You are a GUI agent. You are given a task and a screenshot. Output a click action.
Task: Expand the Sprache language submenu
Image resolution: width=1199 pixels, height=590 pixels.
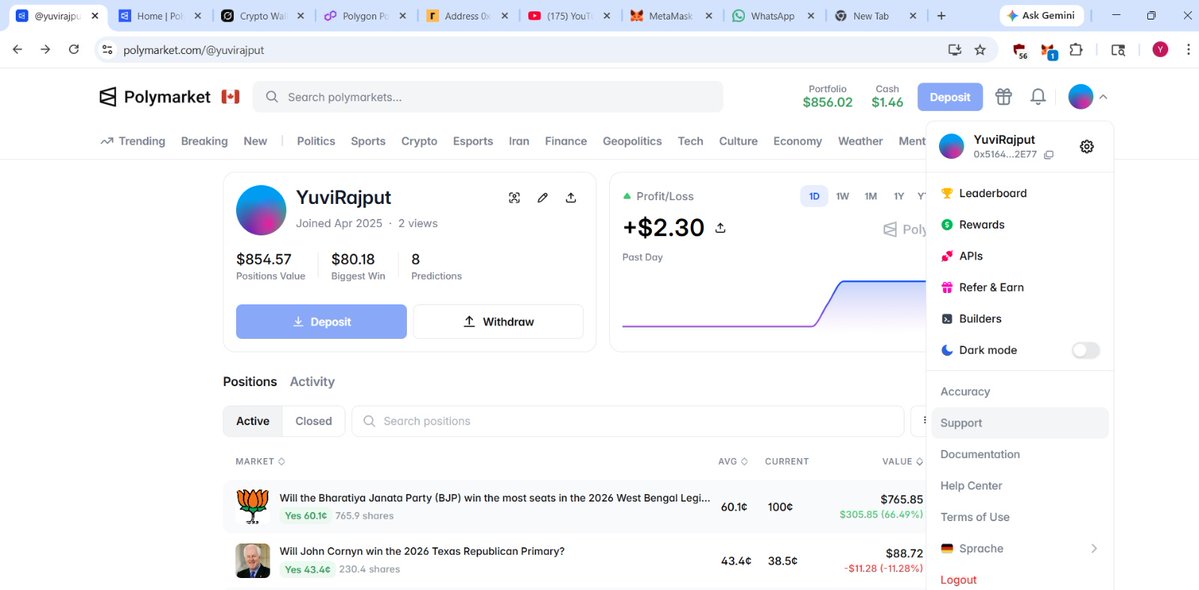coord(1020,549)
